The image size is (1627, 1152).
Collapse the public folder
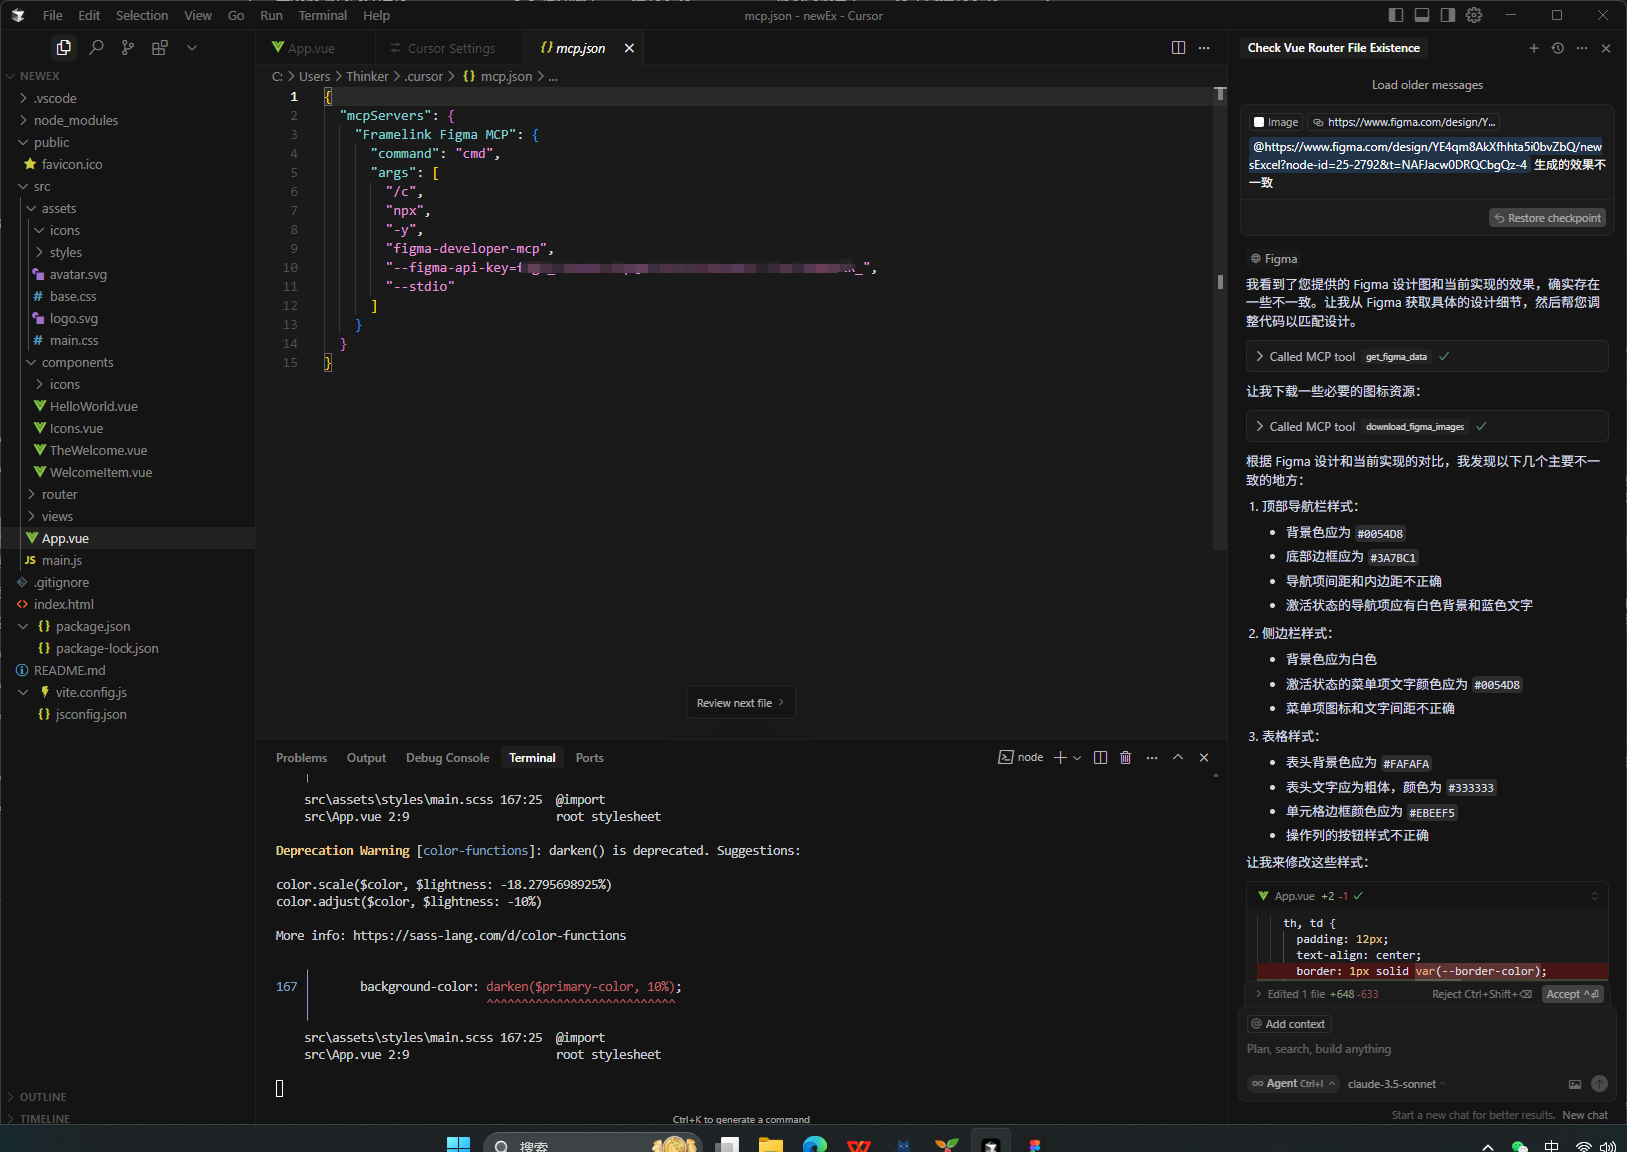[x=52, y=142]
